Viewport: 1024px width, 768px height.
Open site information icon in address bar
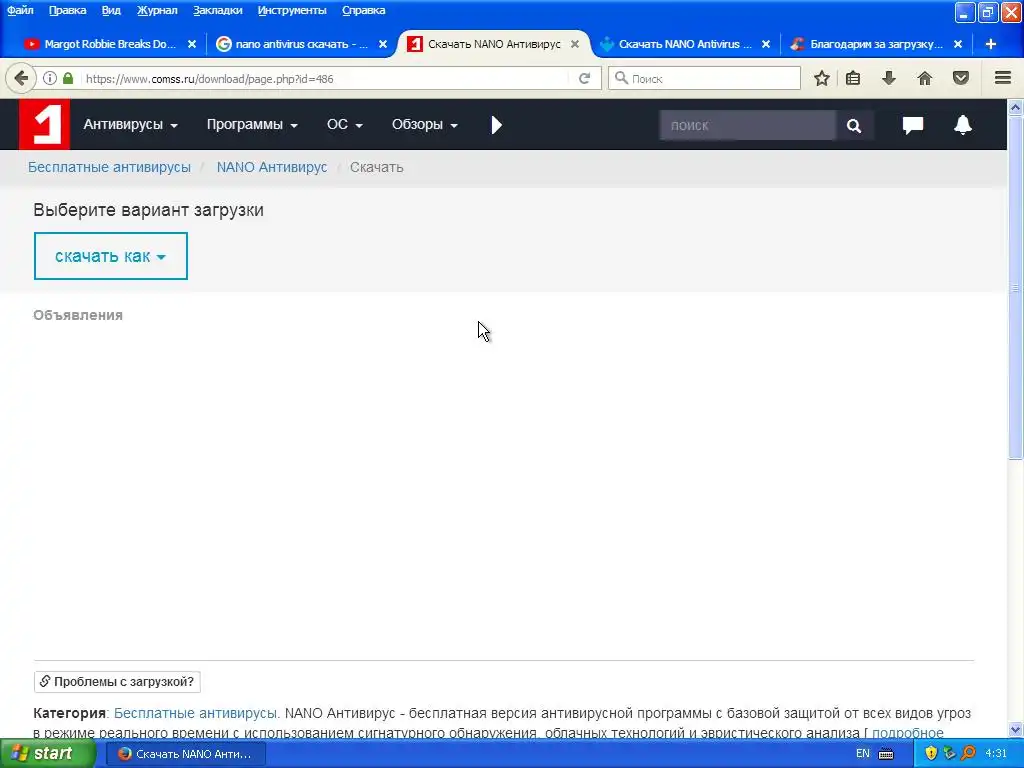pos(50,78)
